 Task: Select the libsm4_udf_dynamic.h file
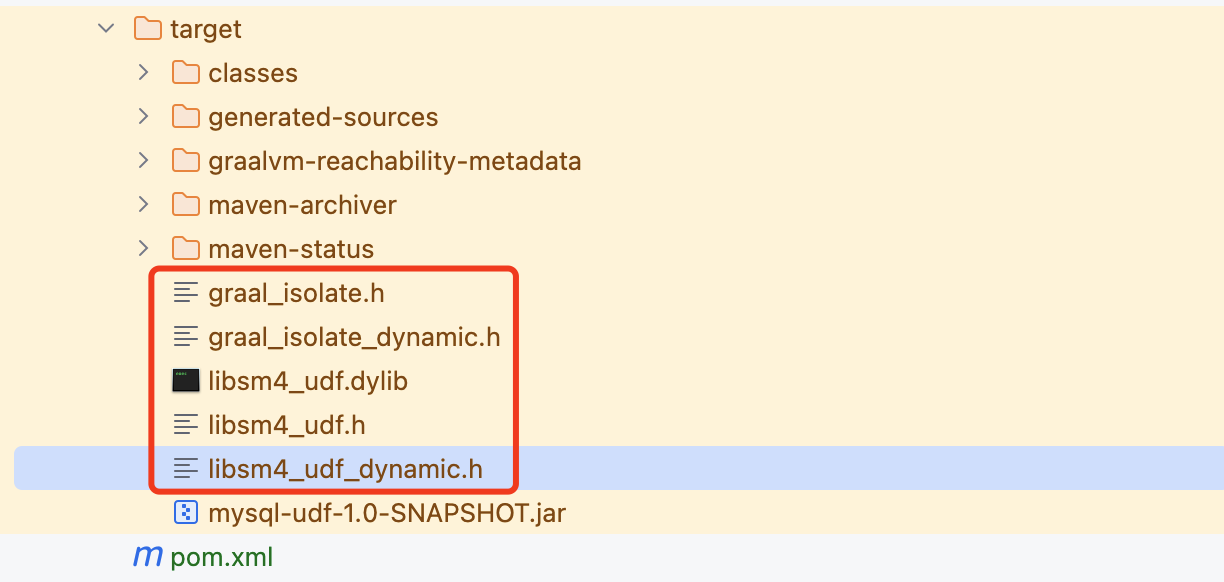pos(345,469)
